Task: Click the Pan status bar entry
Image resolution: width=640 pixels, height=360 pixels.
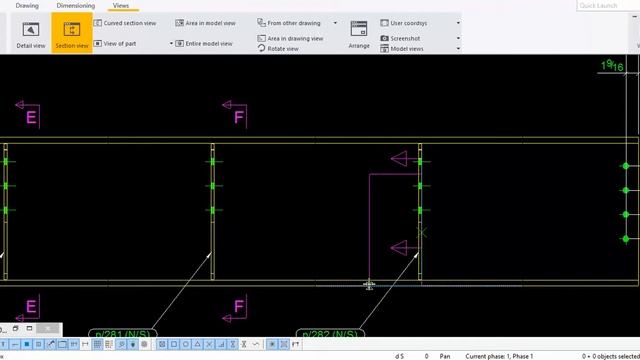Action: tap(445, 356)
